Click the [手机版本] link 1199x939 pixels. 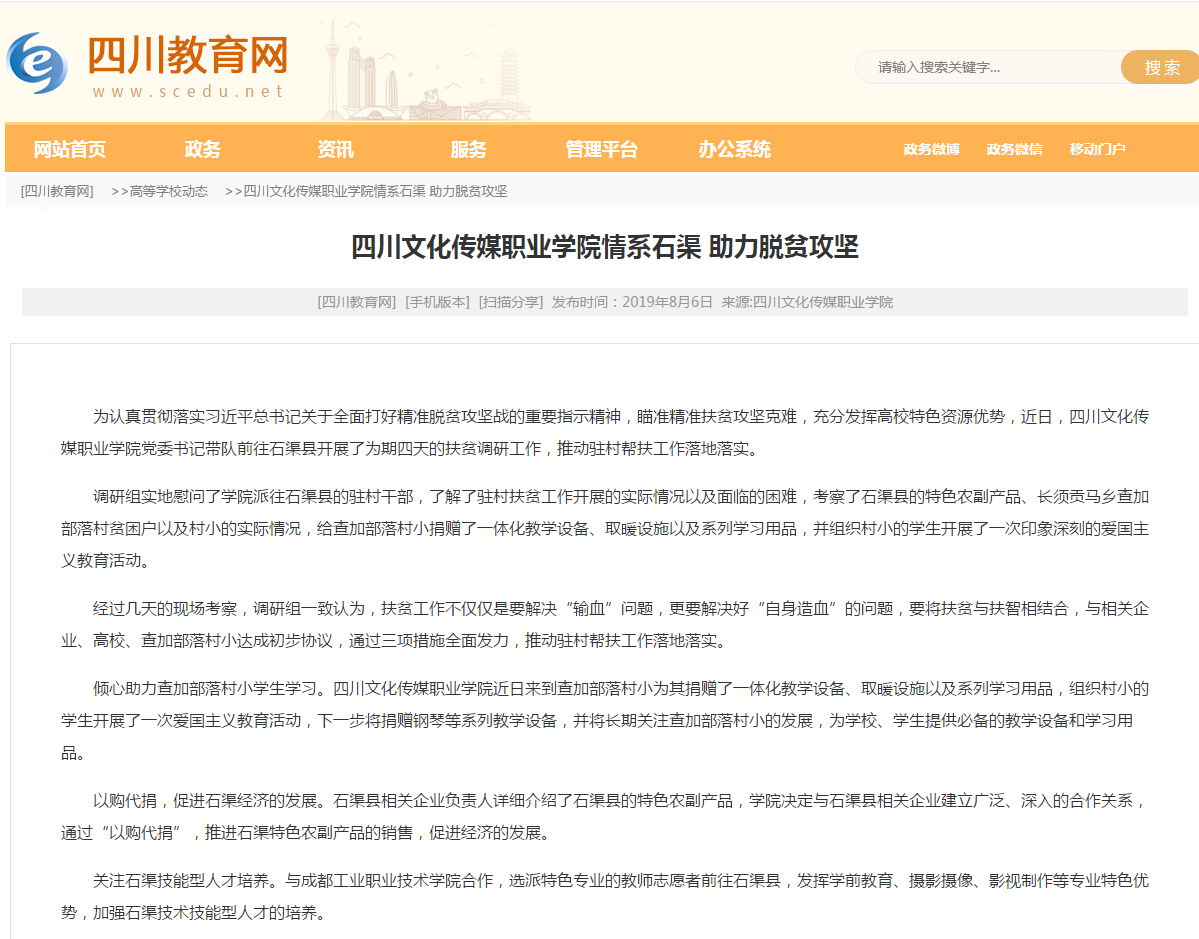point(437,302)
